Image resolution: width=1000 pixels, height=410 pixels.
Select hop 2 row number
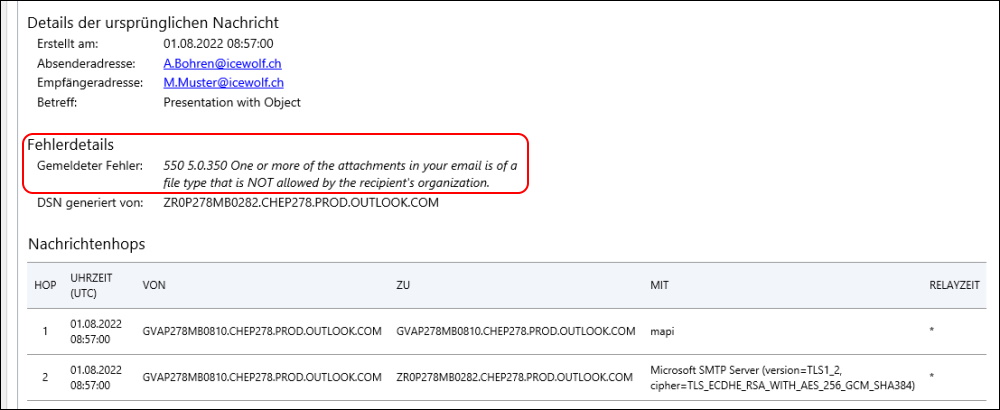45,377
